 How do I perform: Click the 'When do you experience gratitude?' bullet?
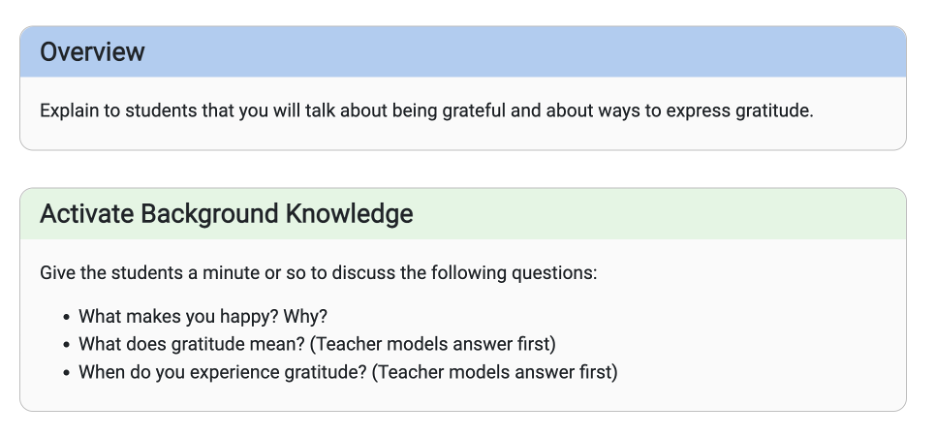[x=348, y=372]
